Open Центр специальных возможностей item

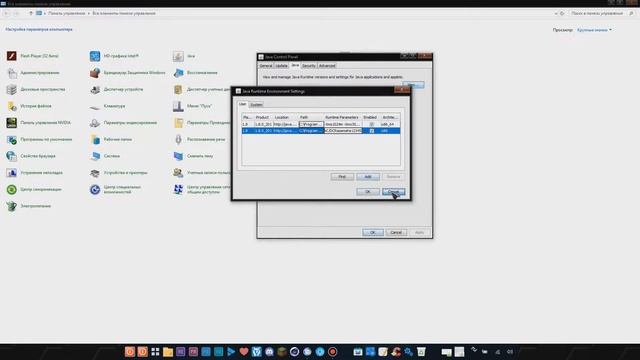[x=116, y=189]
